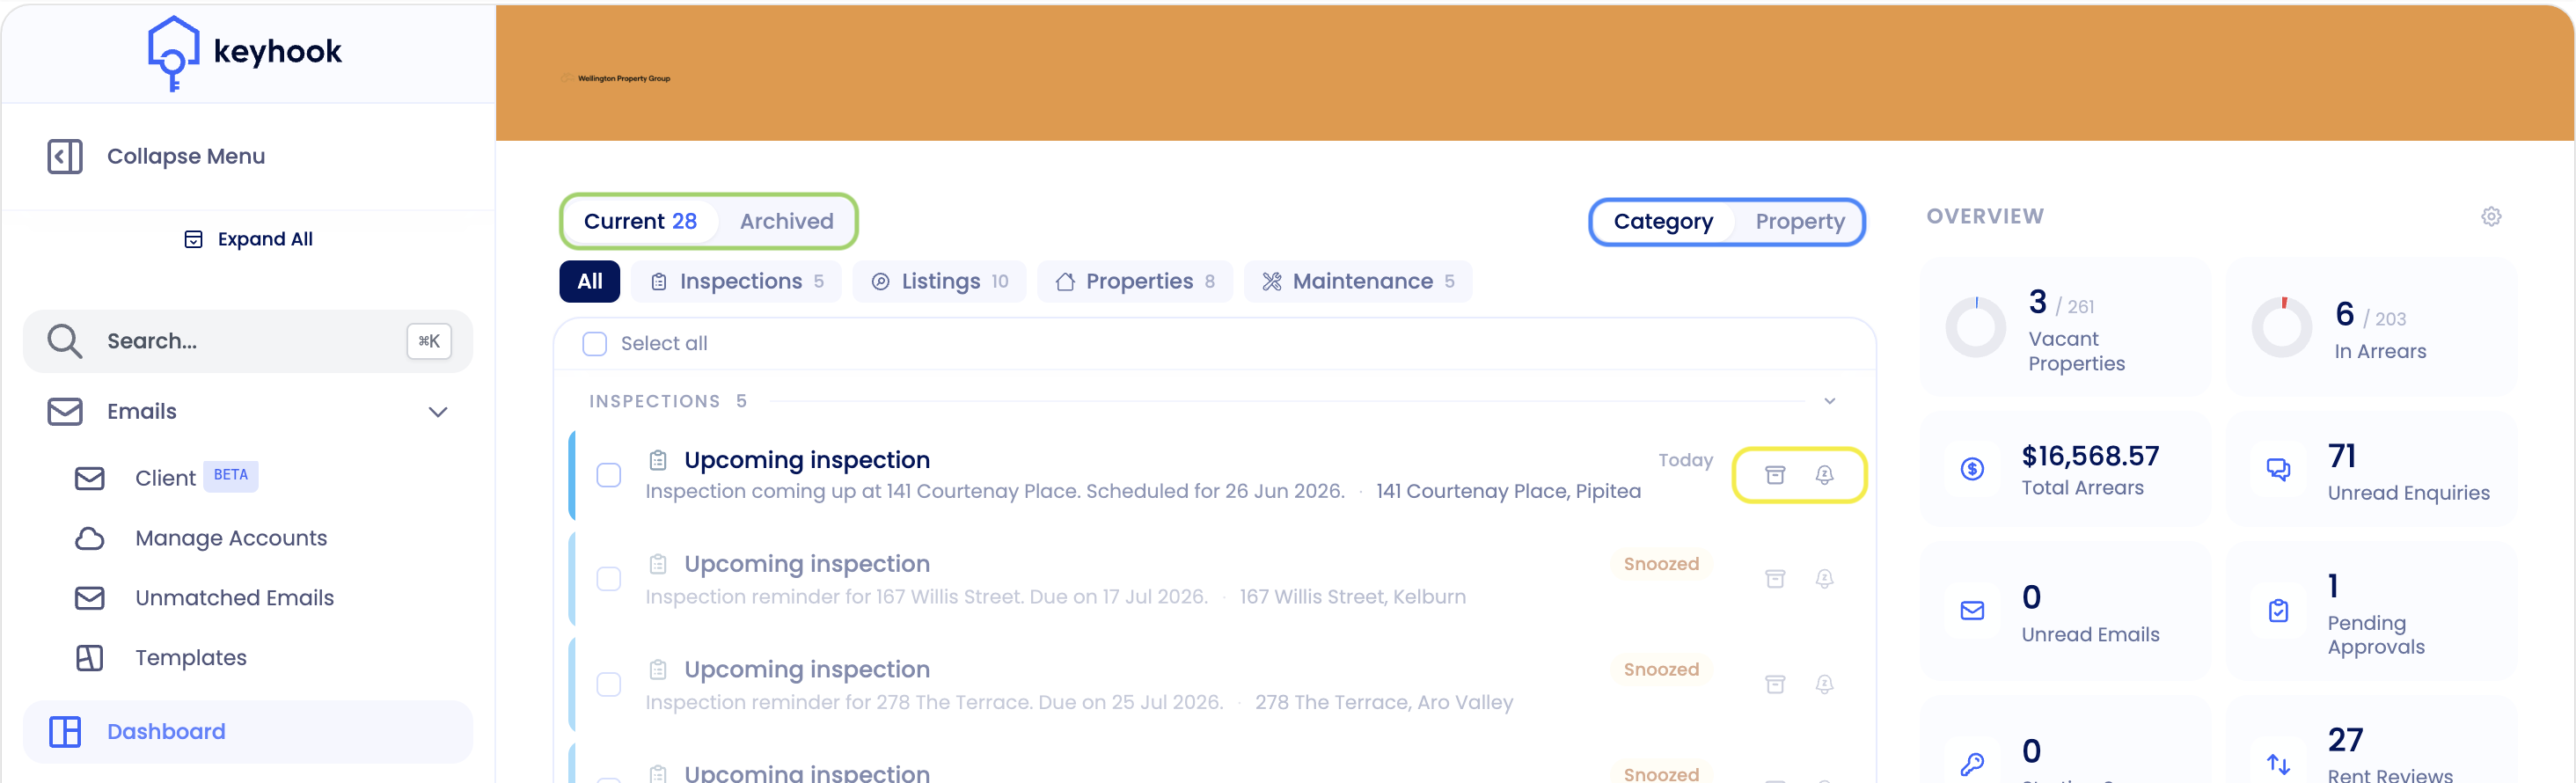Check the 167 Willis Street inspection checkbox
This screenshot has width=2576, height=783.
click(x=609, y=579)
